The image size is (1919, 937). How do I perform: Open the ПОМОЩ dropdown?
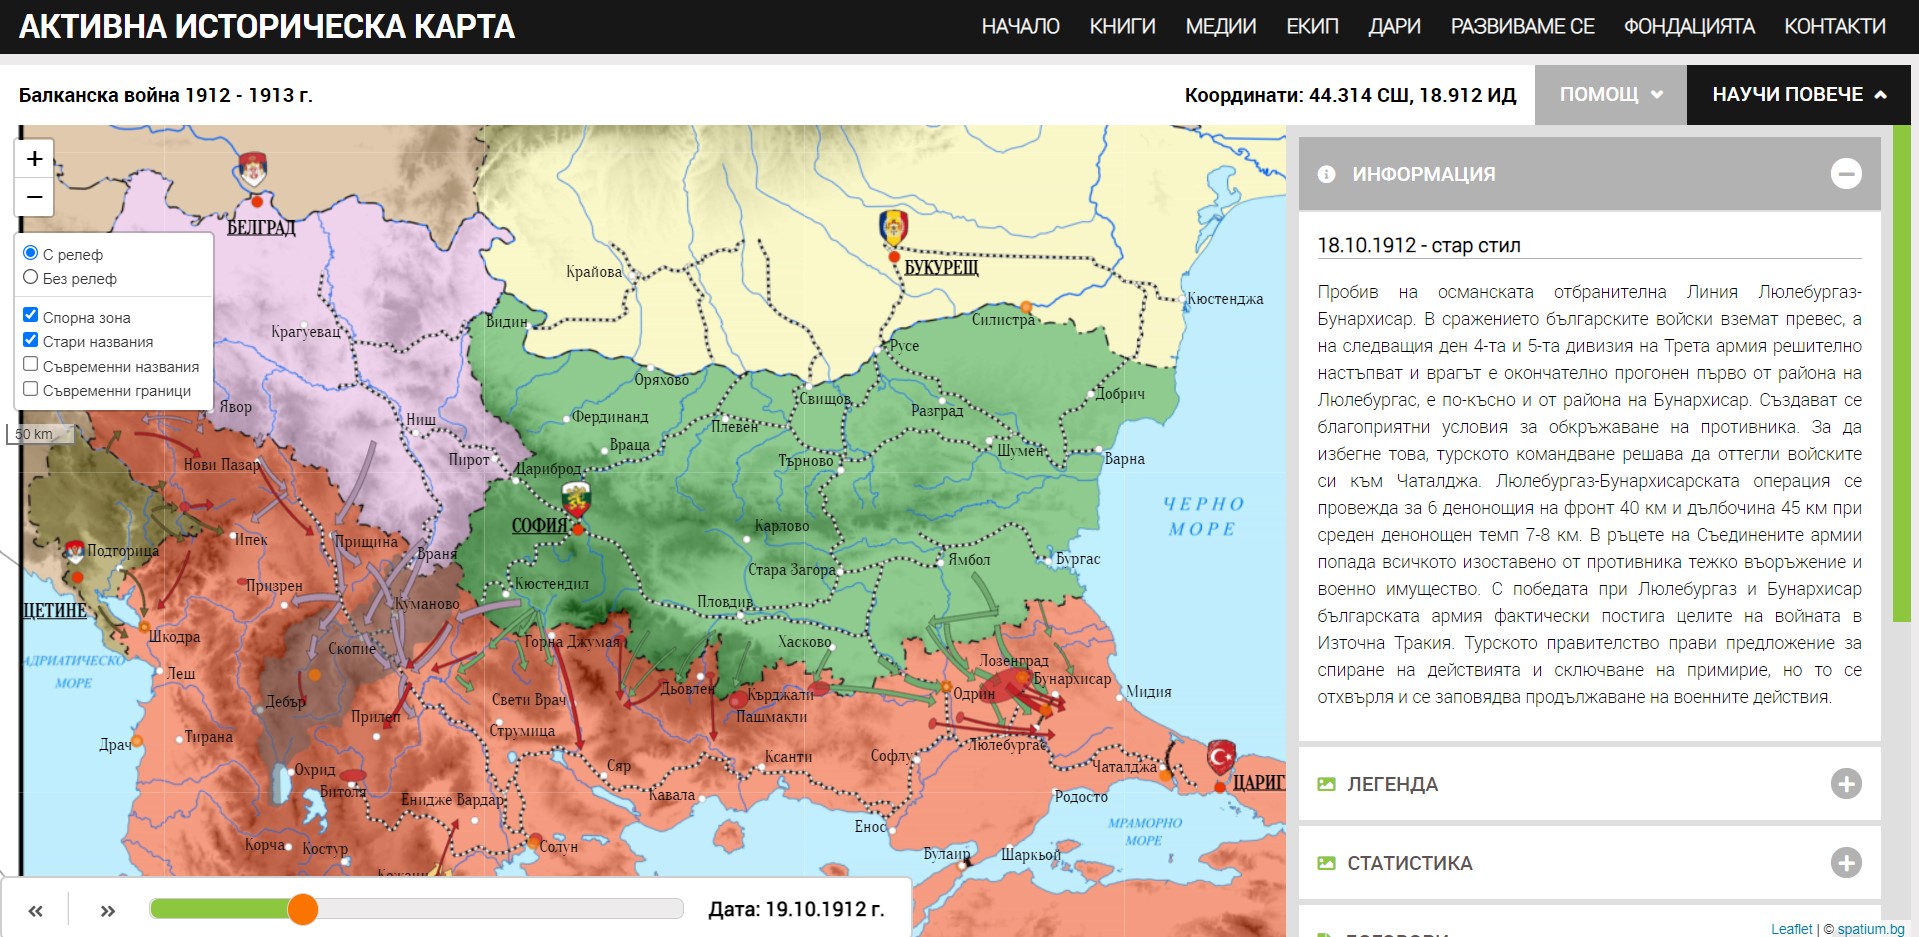[1610, 95]
